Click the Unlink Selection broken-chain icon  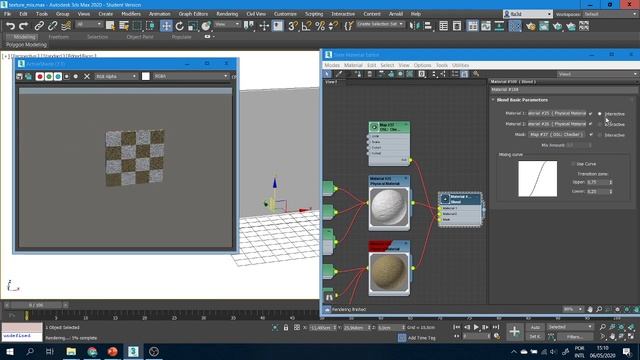[53, 26]
